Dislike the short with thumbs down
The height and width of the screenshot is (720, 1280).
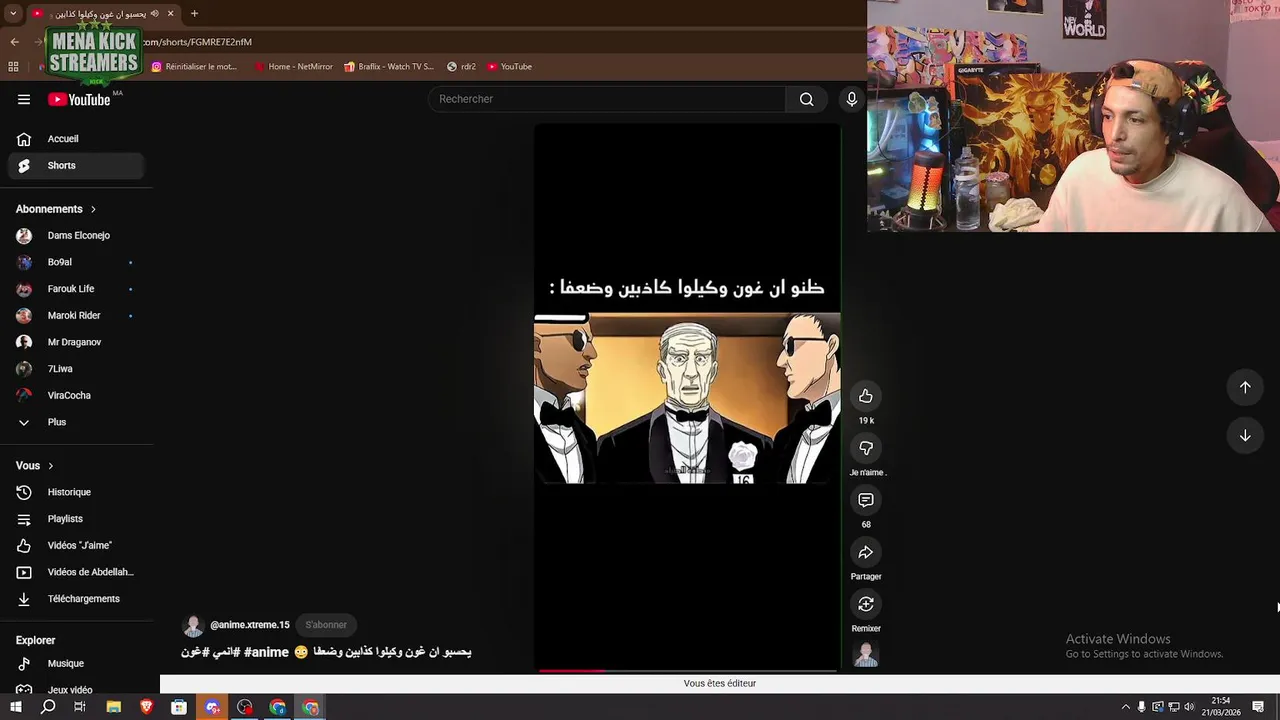866,448
